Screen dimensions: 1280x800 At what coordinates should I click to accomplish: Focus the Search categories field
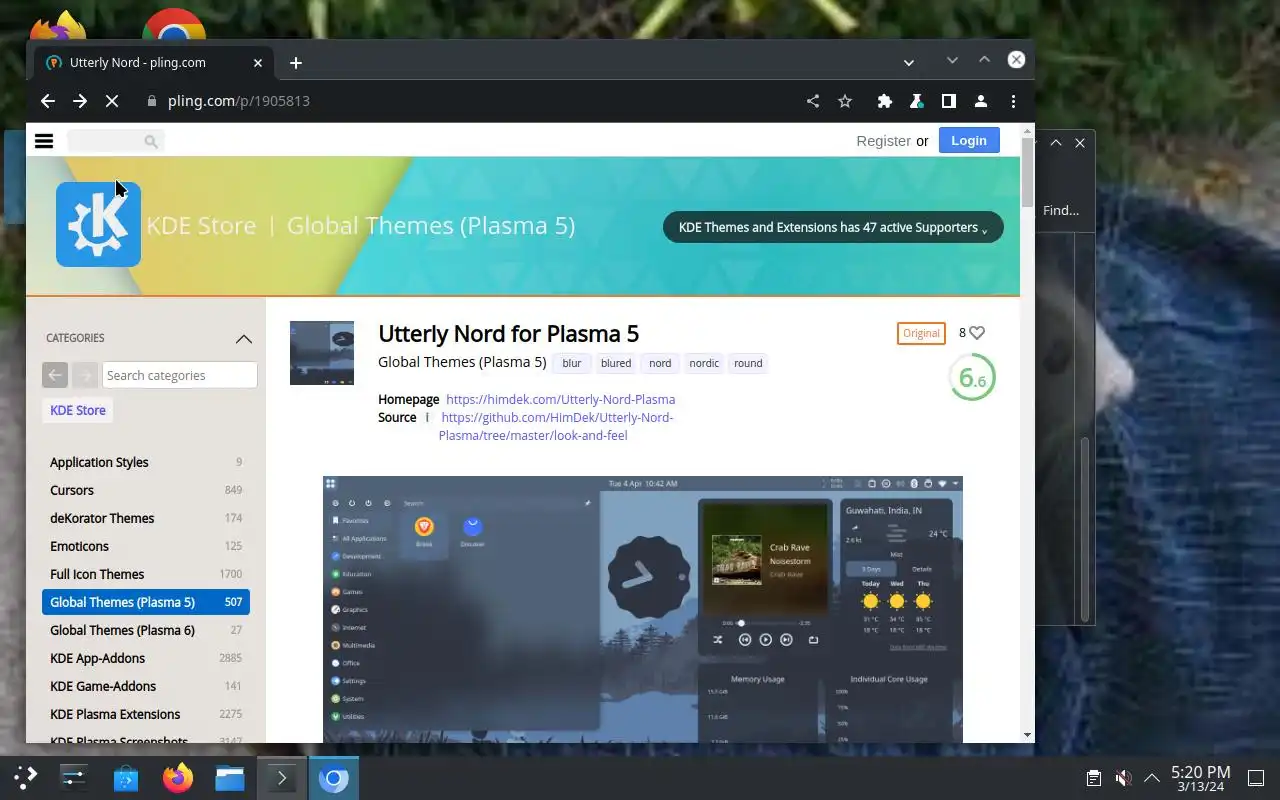click(x=179, y=375)
